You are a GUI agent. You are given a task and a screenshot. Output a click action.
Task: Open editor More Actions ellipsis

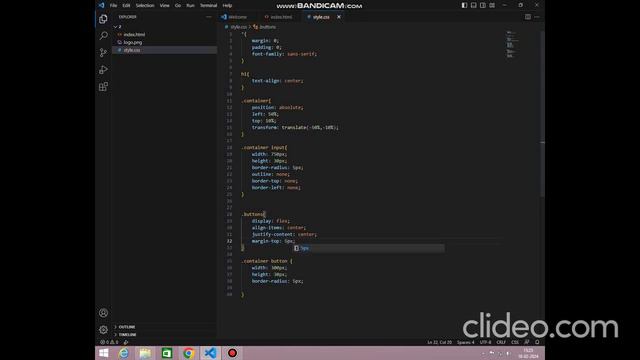pyautogui.click(x=537, y=17)
